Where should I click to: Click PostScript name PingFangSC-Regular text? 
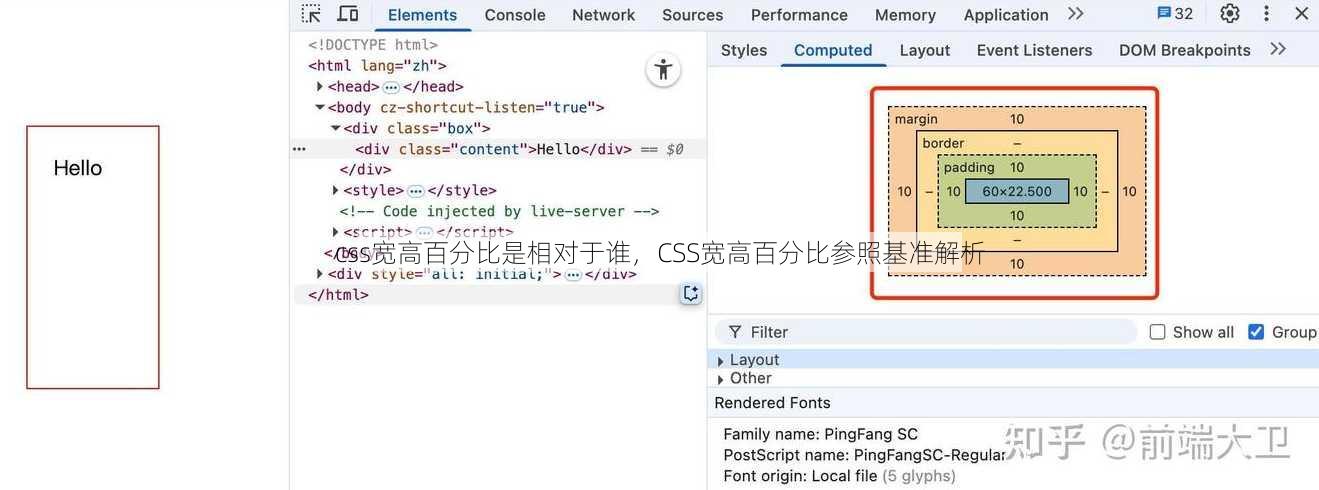(863, 455)
